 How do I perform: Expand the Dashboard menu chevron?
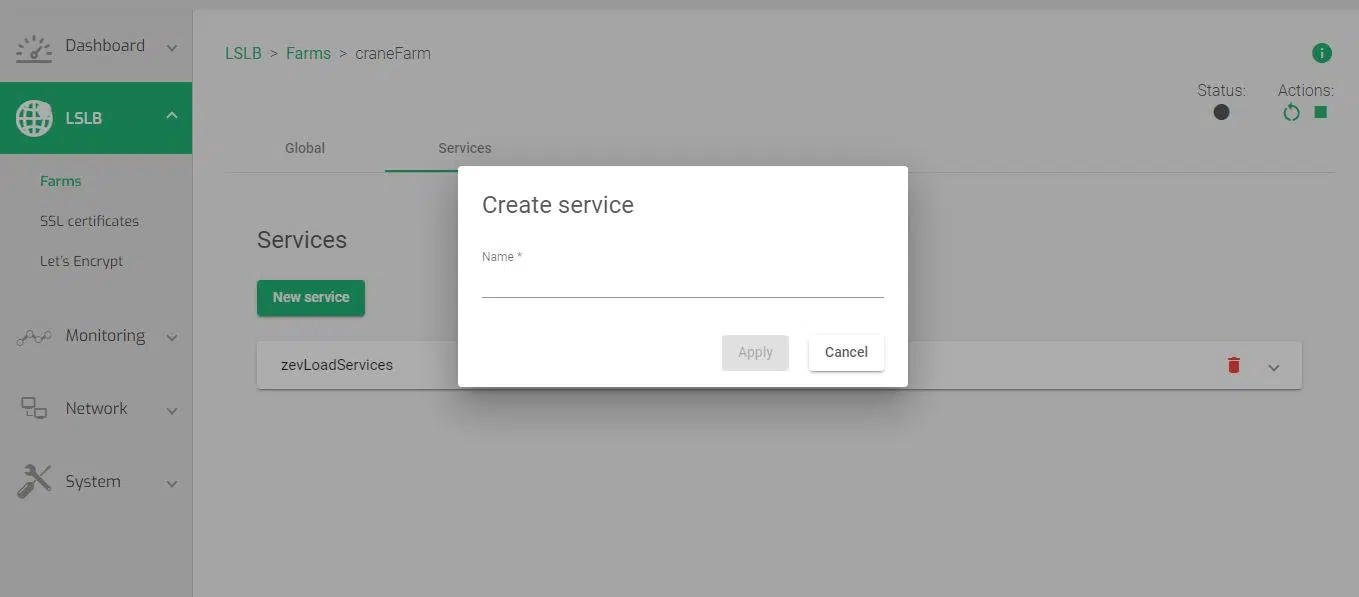(x=171, y=48)
